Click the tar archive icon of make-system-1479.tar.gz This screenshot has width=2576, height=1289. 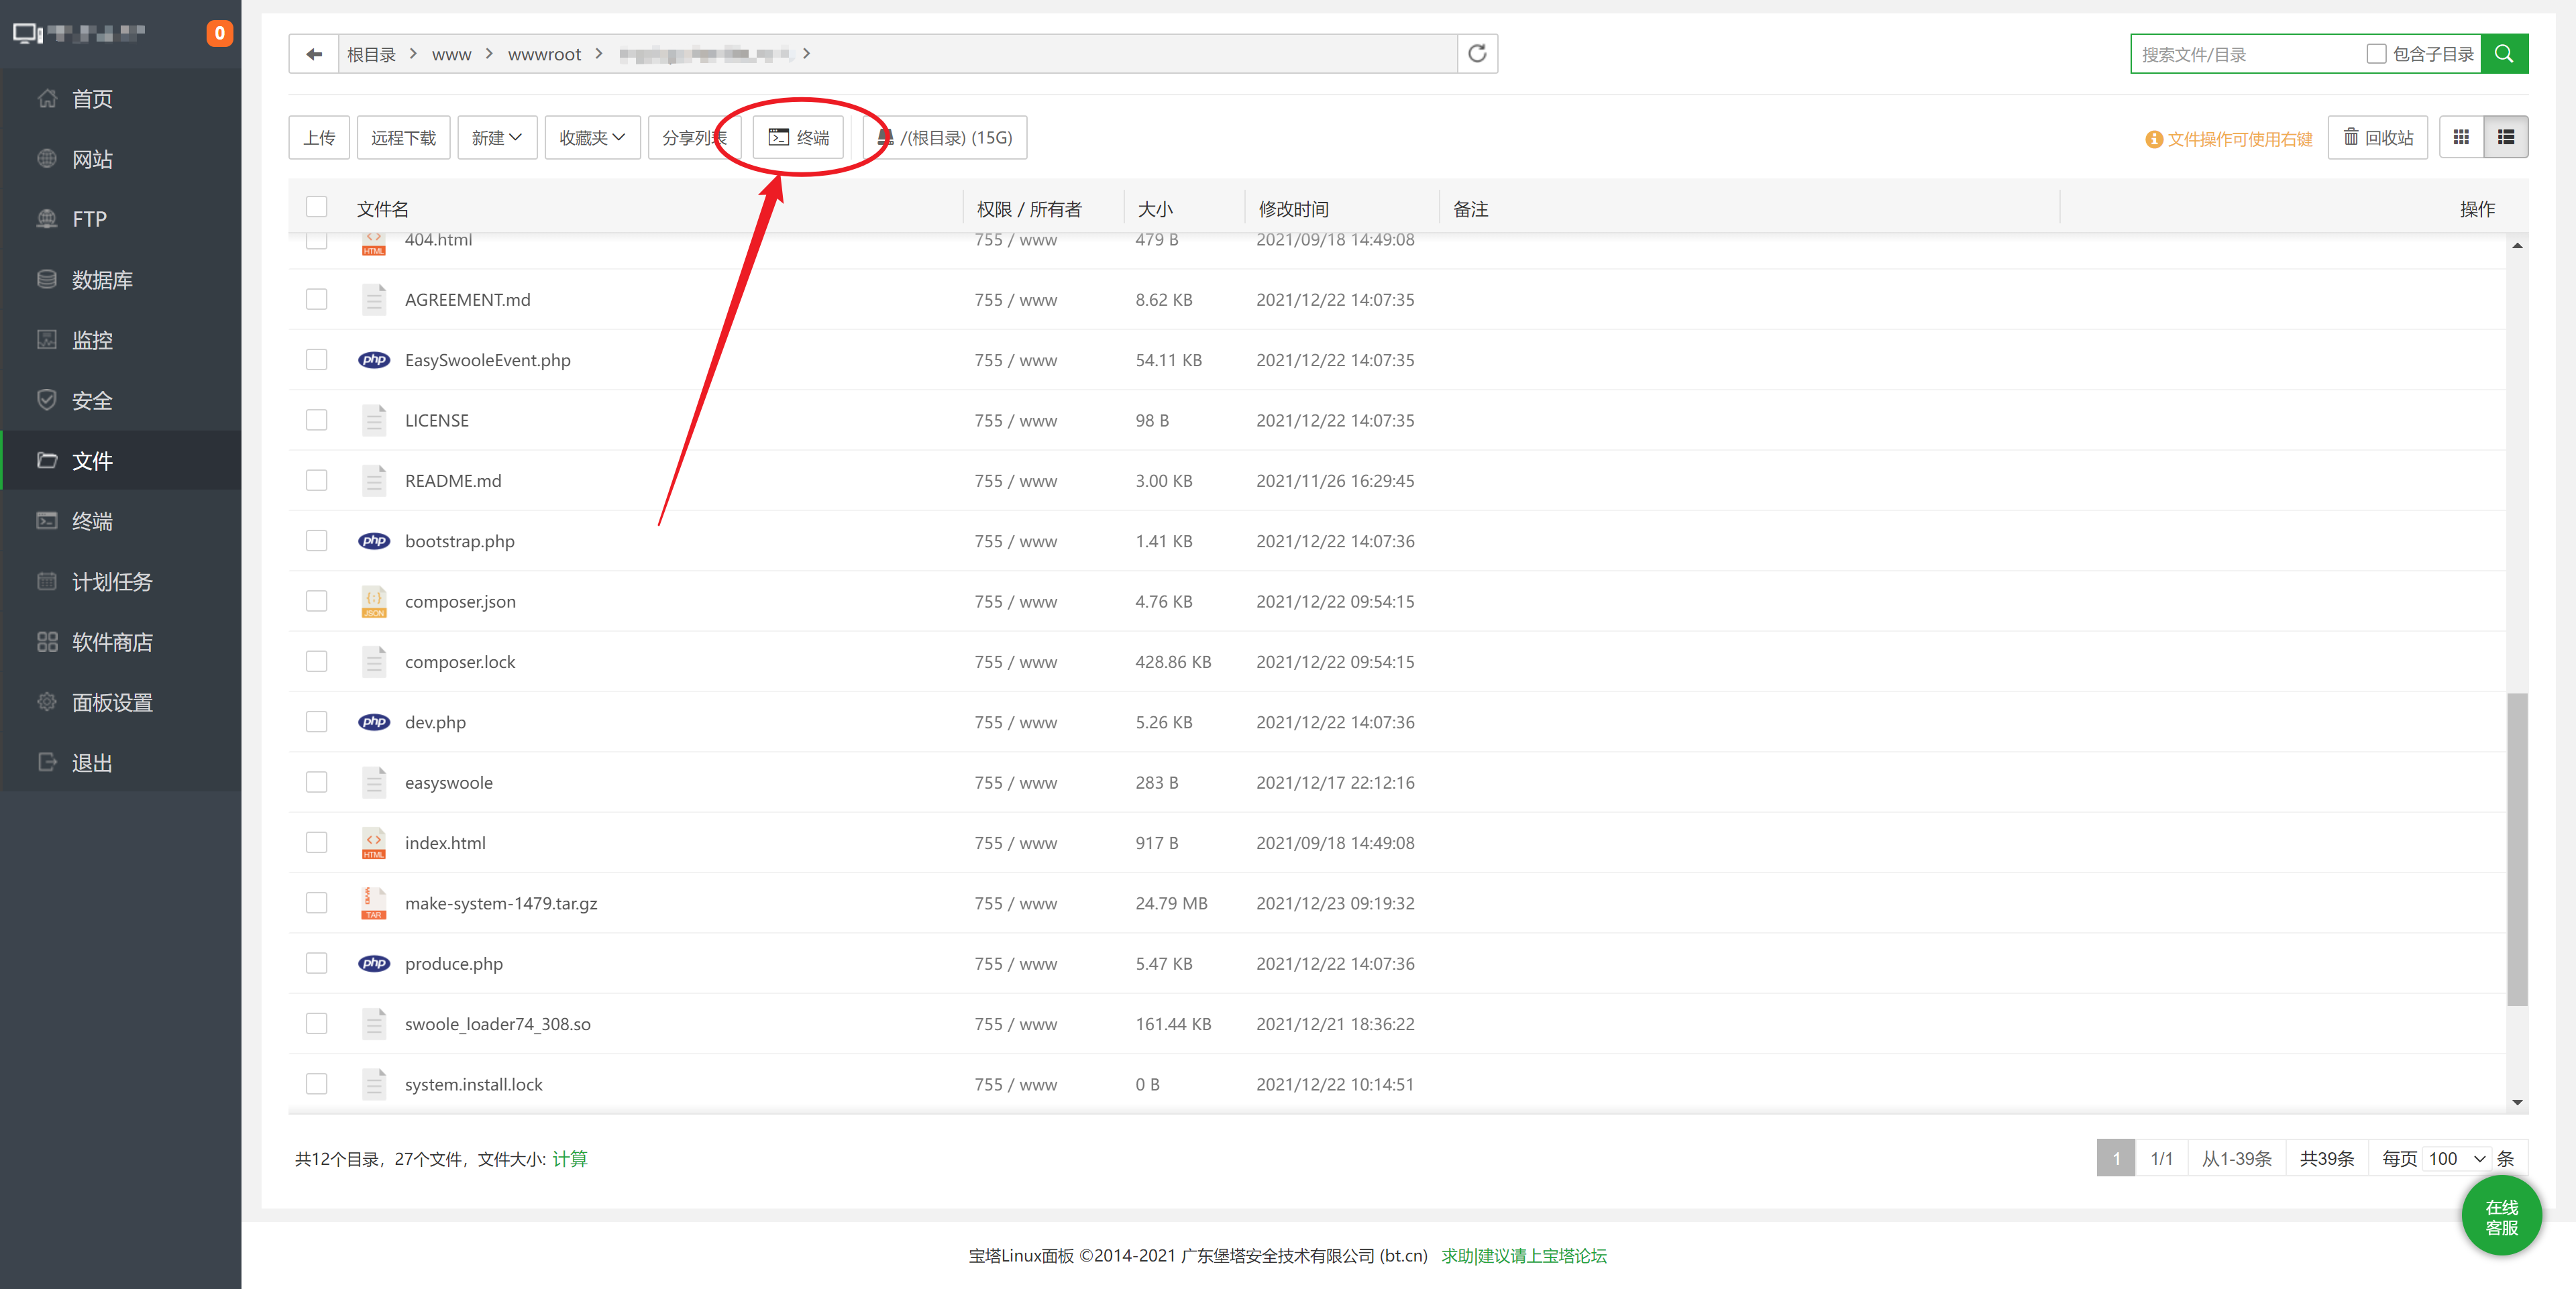[x=374, y=903]
